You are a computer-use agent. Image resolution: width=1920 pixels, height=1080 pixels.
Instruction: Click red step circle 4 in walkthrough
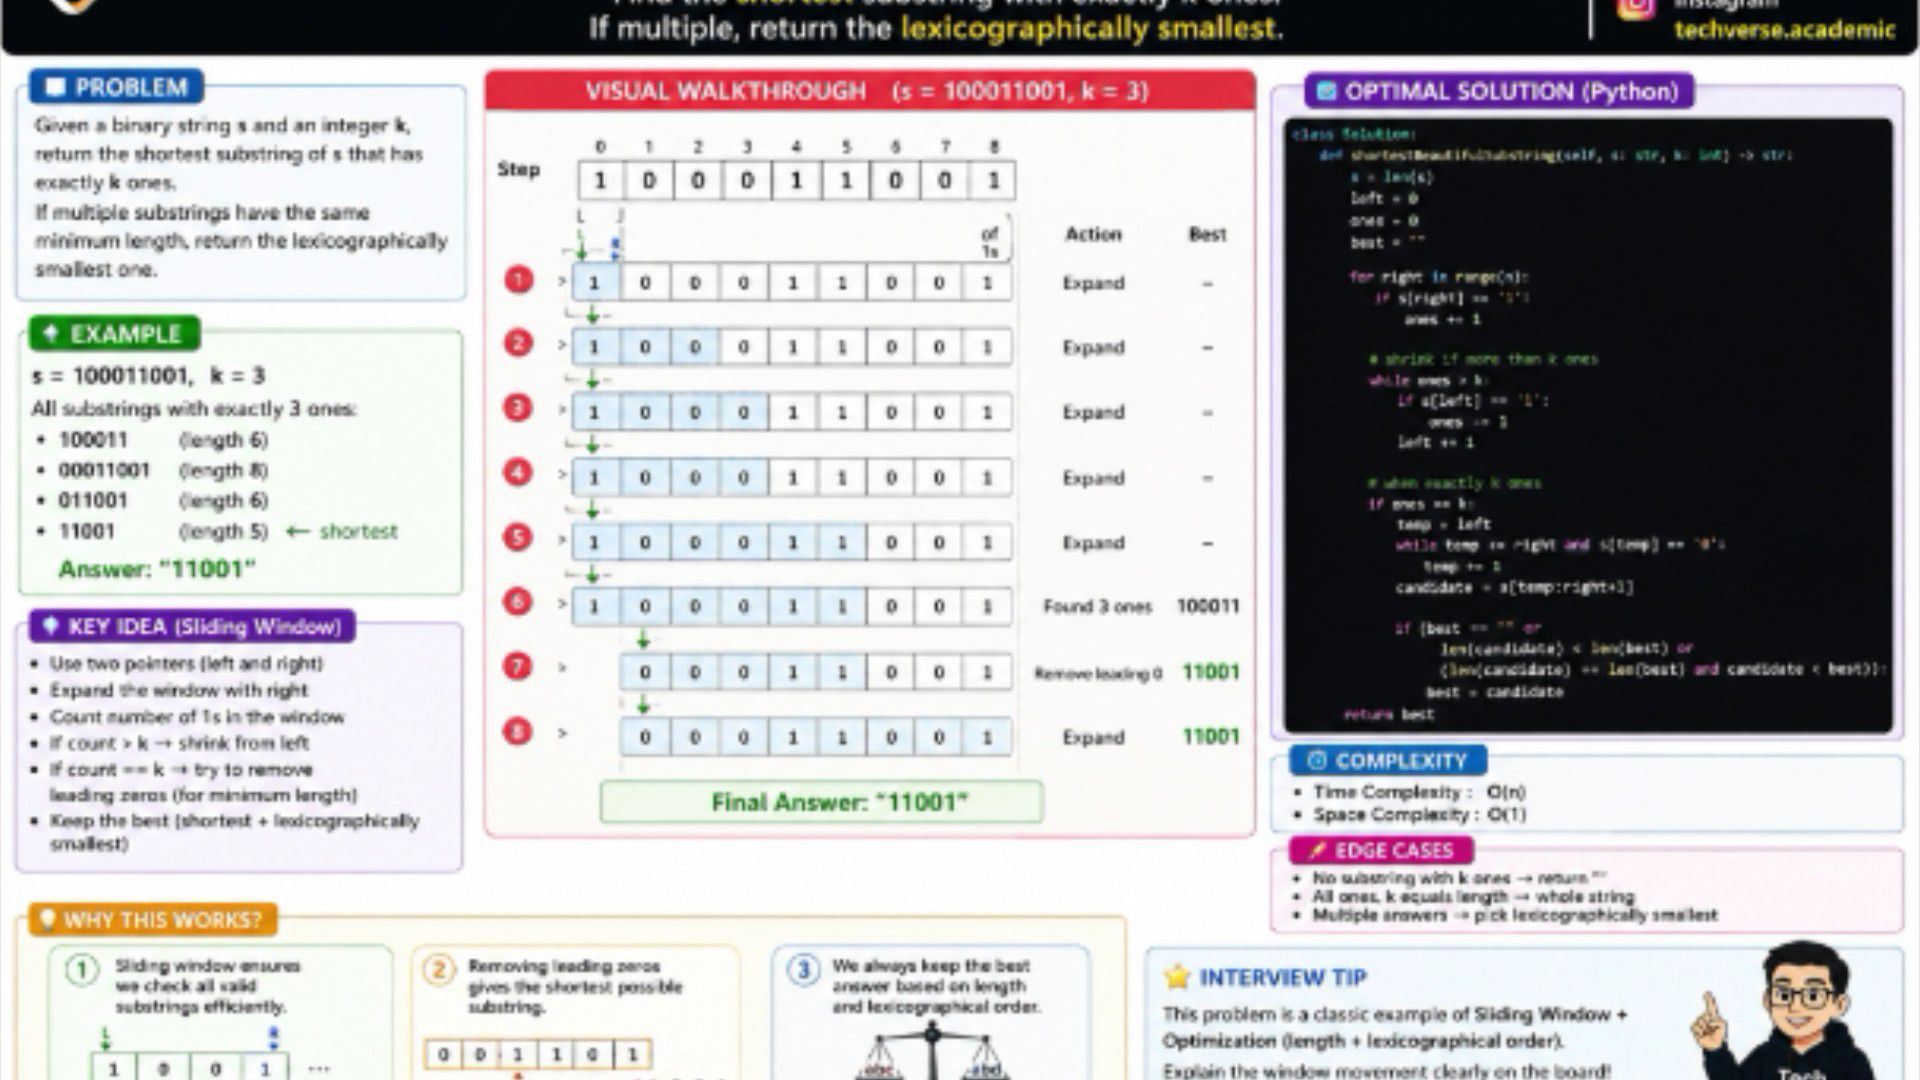[x=518, y=472]
